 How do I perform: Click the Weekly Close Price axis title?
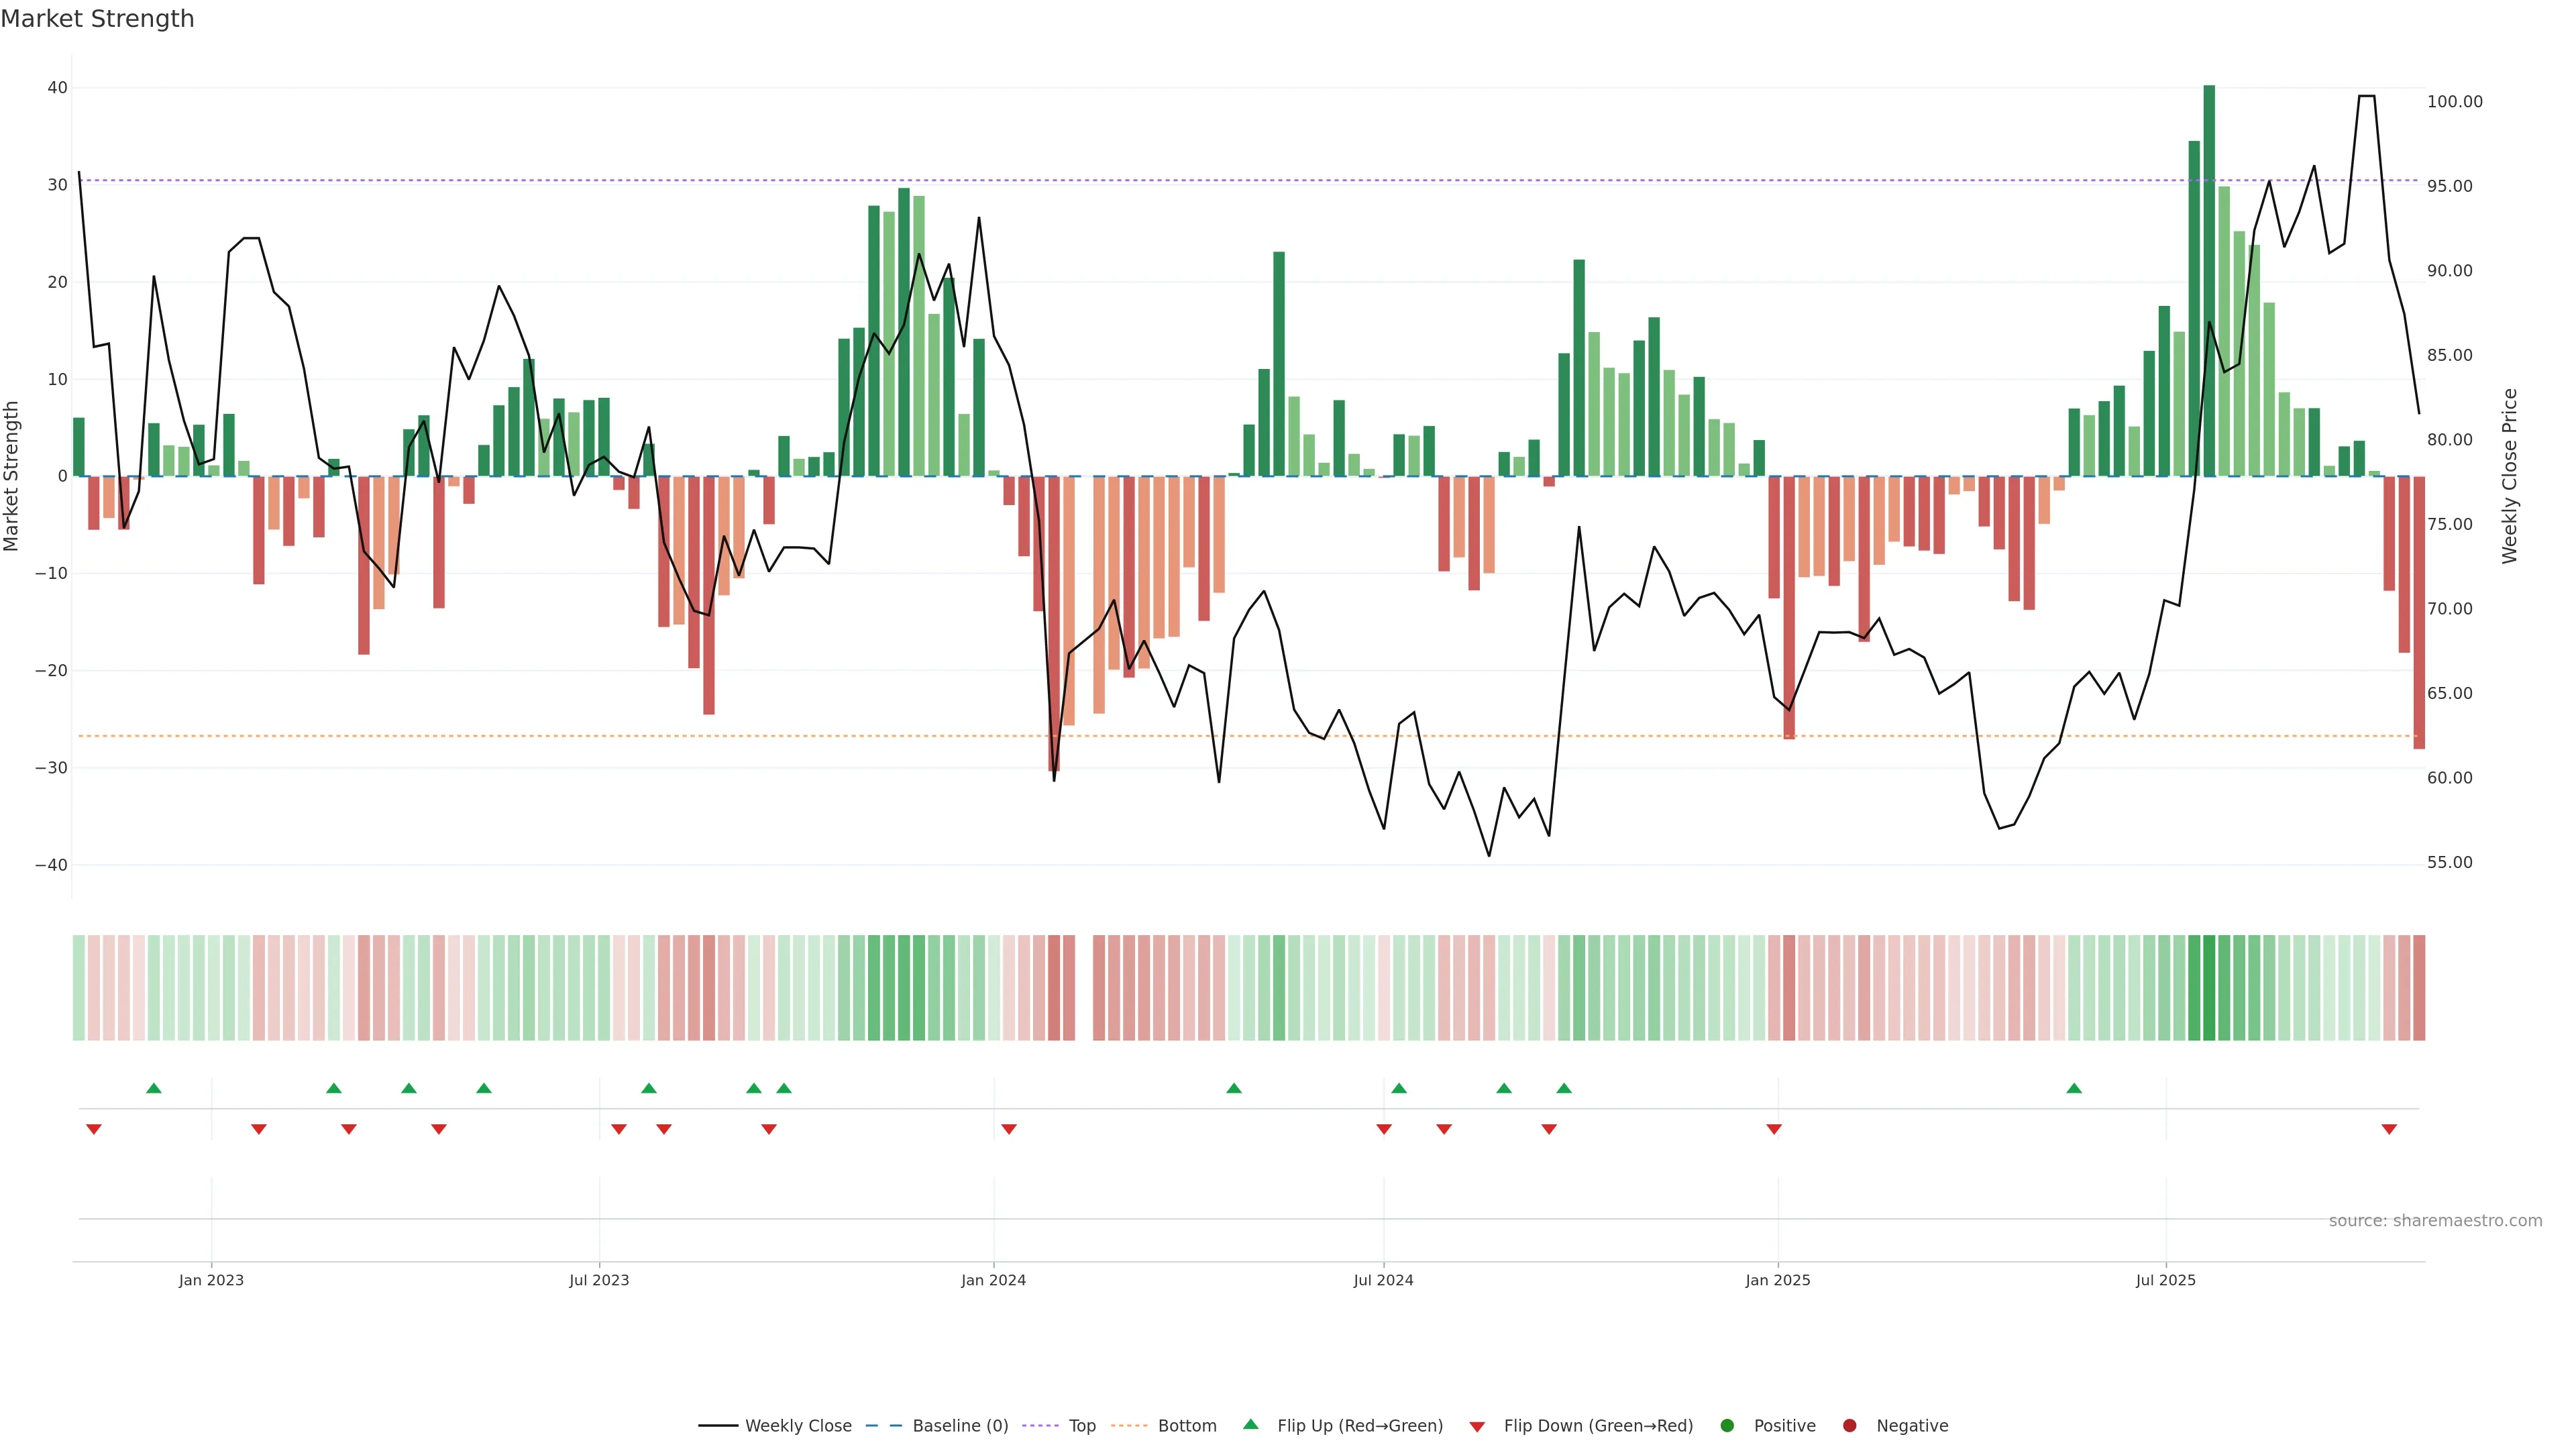click(x=2510, y=476)
